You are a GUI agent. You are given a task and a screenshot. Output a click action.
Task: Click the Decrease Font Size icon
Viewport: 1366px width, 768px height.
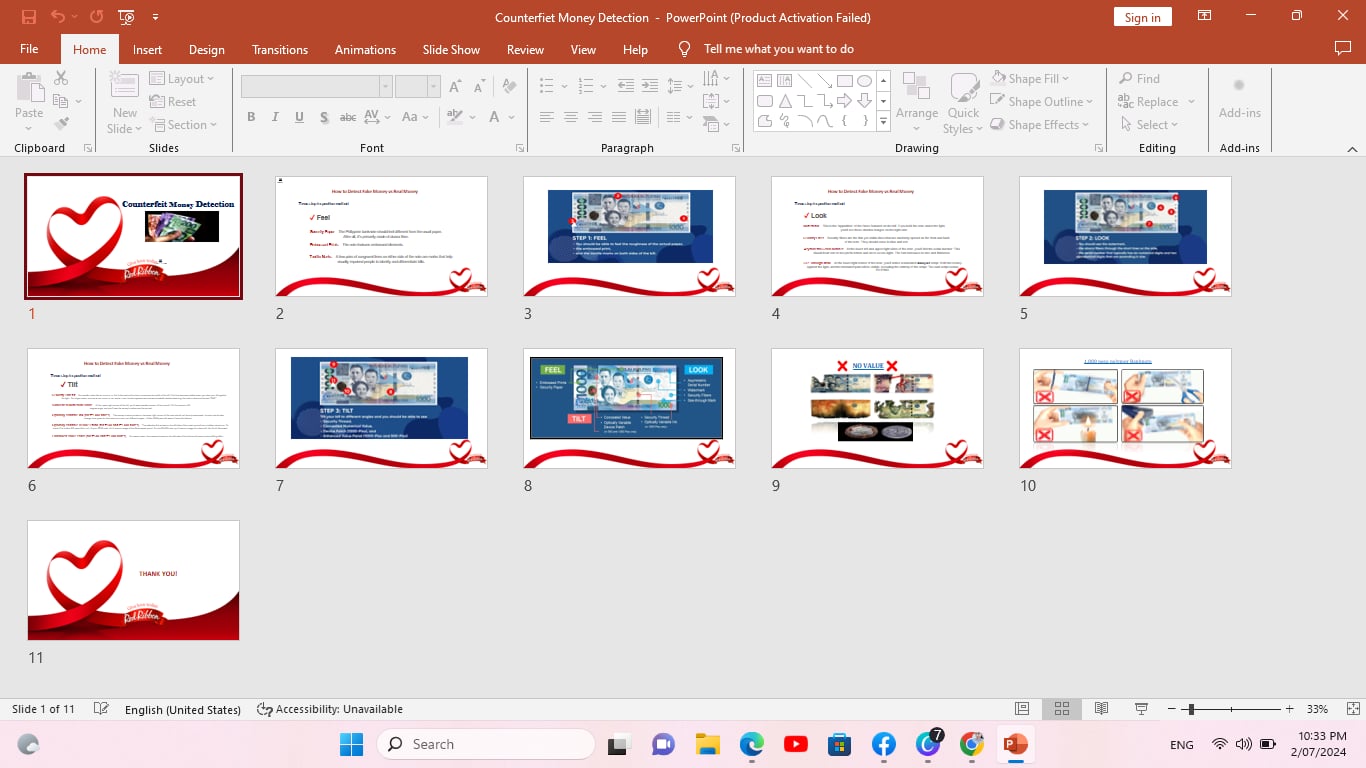click(479, 86)
